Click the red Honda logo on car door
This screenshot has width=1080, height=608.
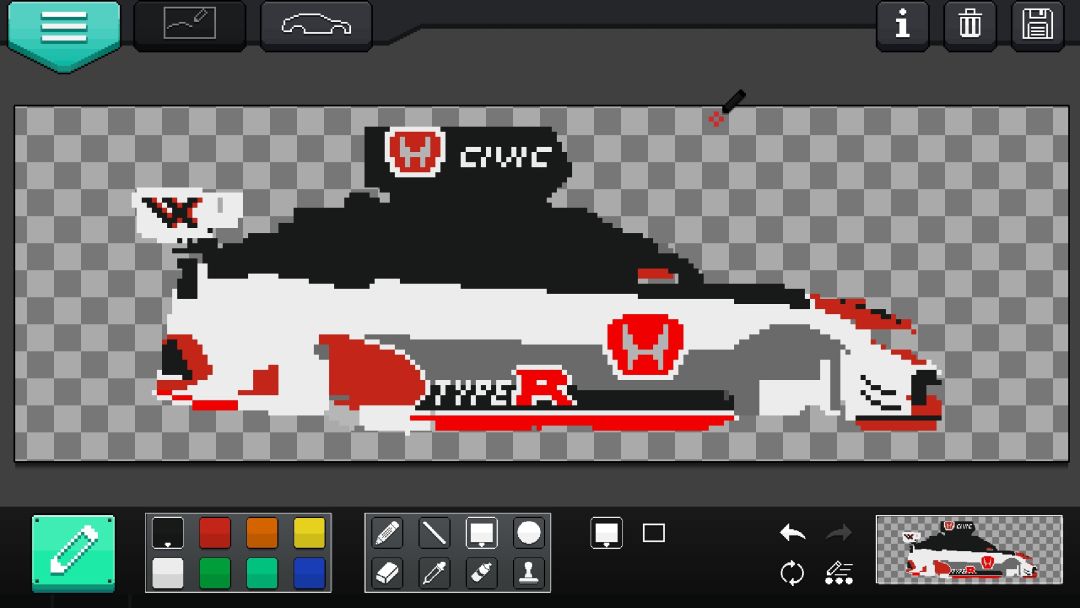pyautogui.click(x=645, y=346)
